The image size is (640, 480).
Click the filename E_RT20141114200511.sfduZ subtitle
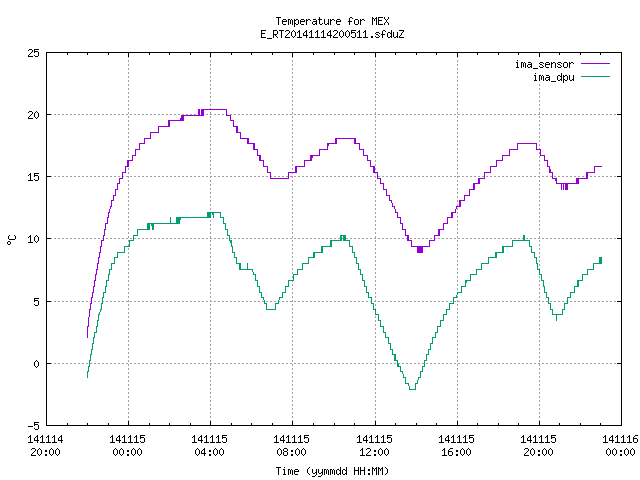tap(332, 34)
